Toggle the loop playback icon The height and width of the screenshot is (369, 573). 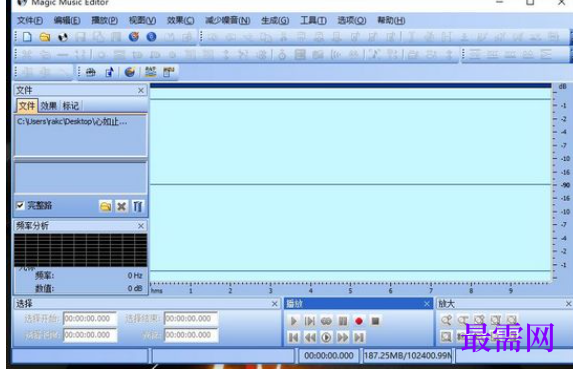pos(326,321)
